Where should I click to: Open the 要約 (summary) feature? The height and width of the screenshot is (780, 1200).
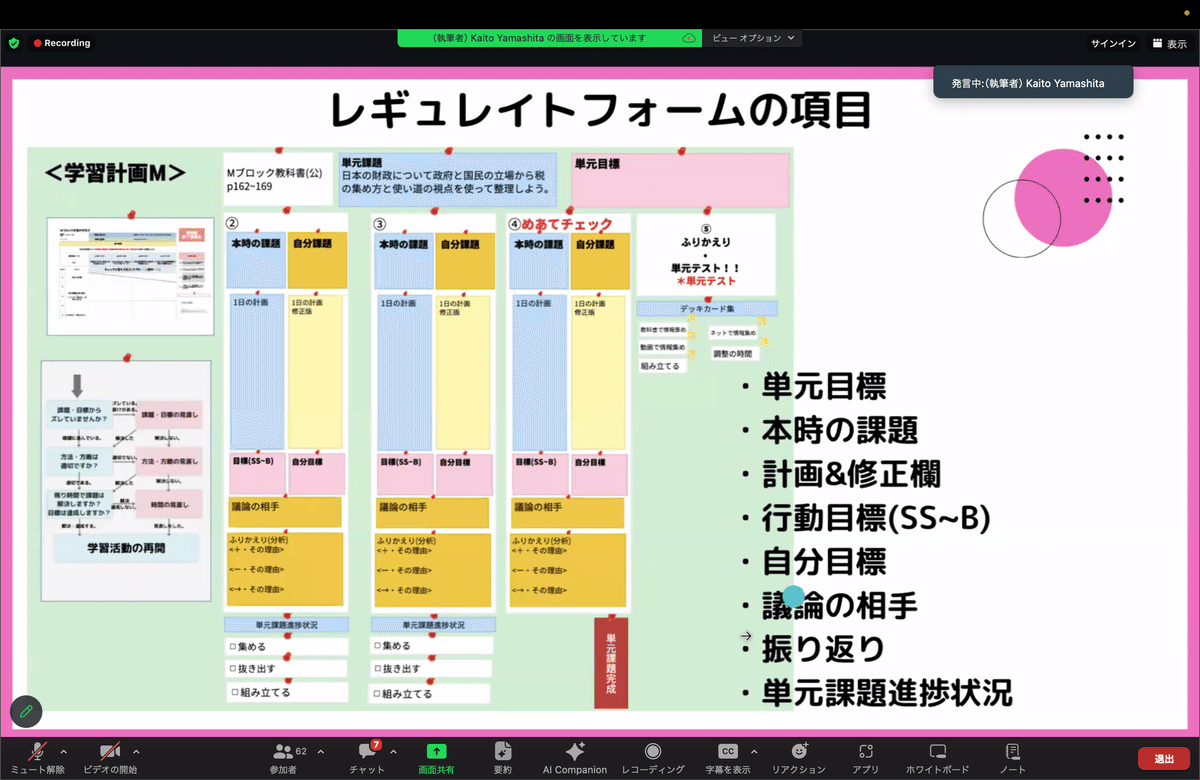[502, 757]
